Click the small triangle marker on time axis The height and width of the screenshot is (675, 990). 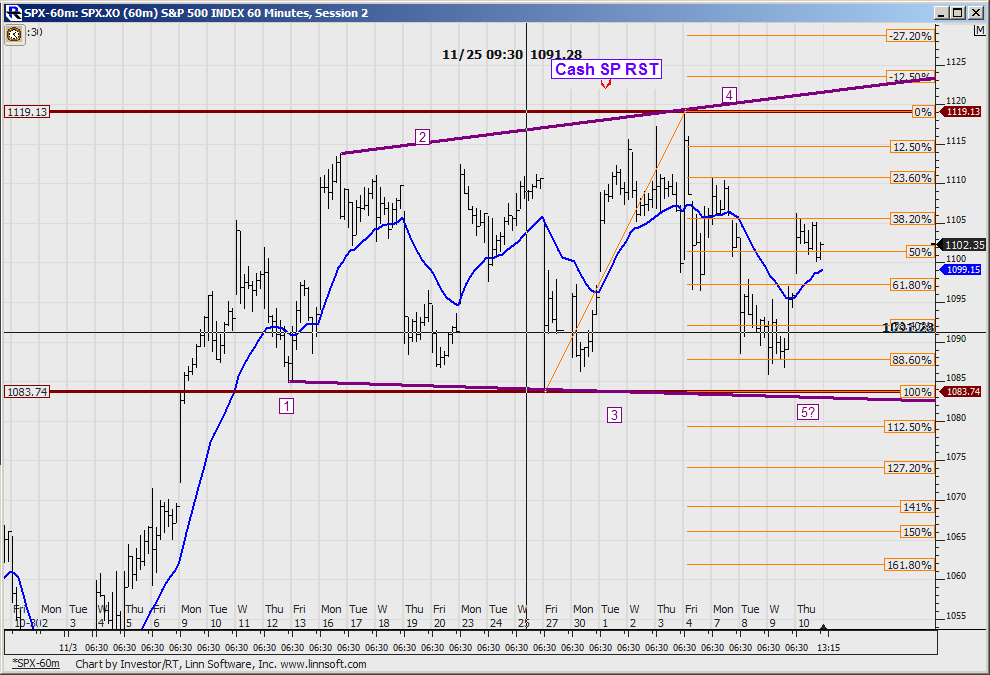(823, 627)
